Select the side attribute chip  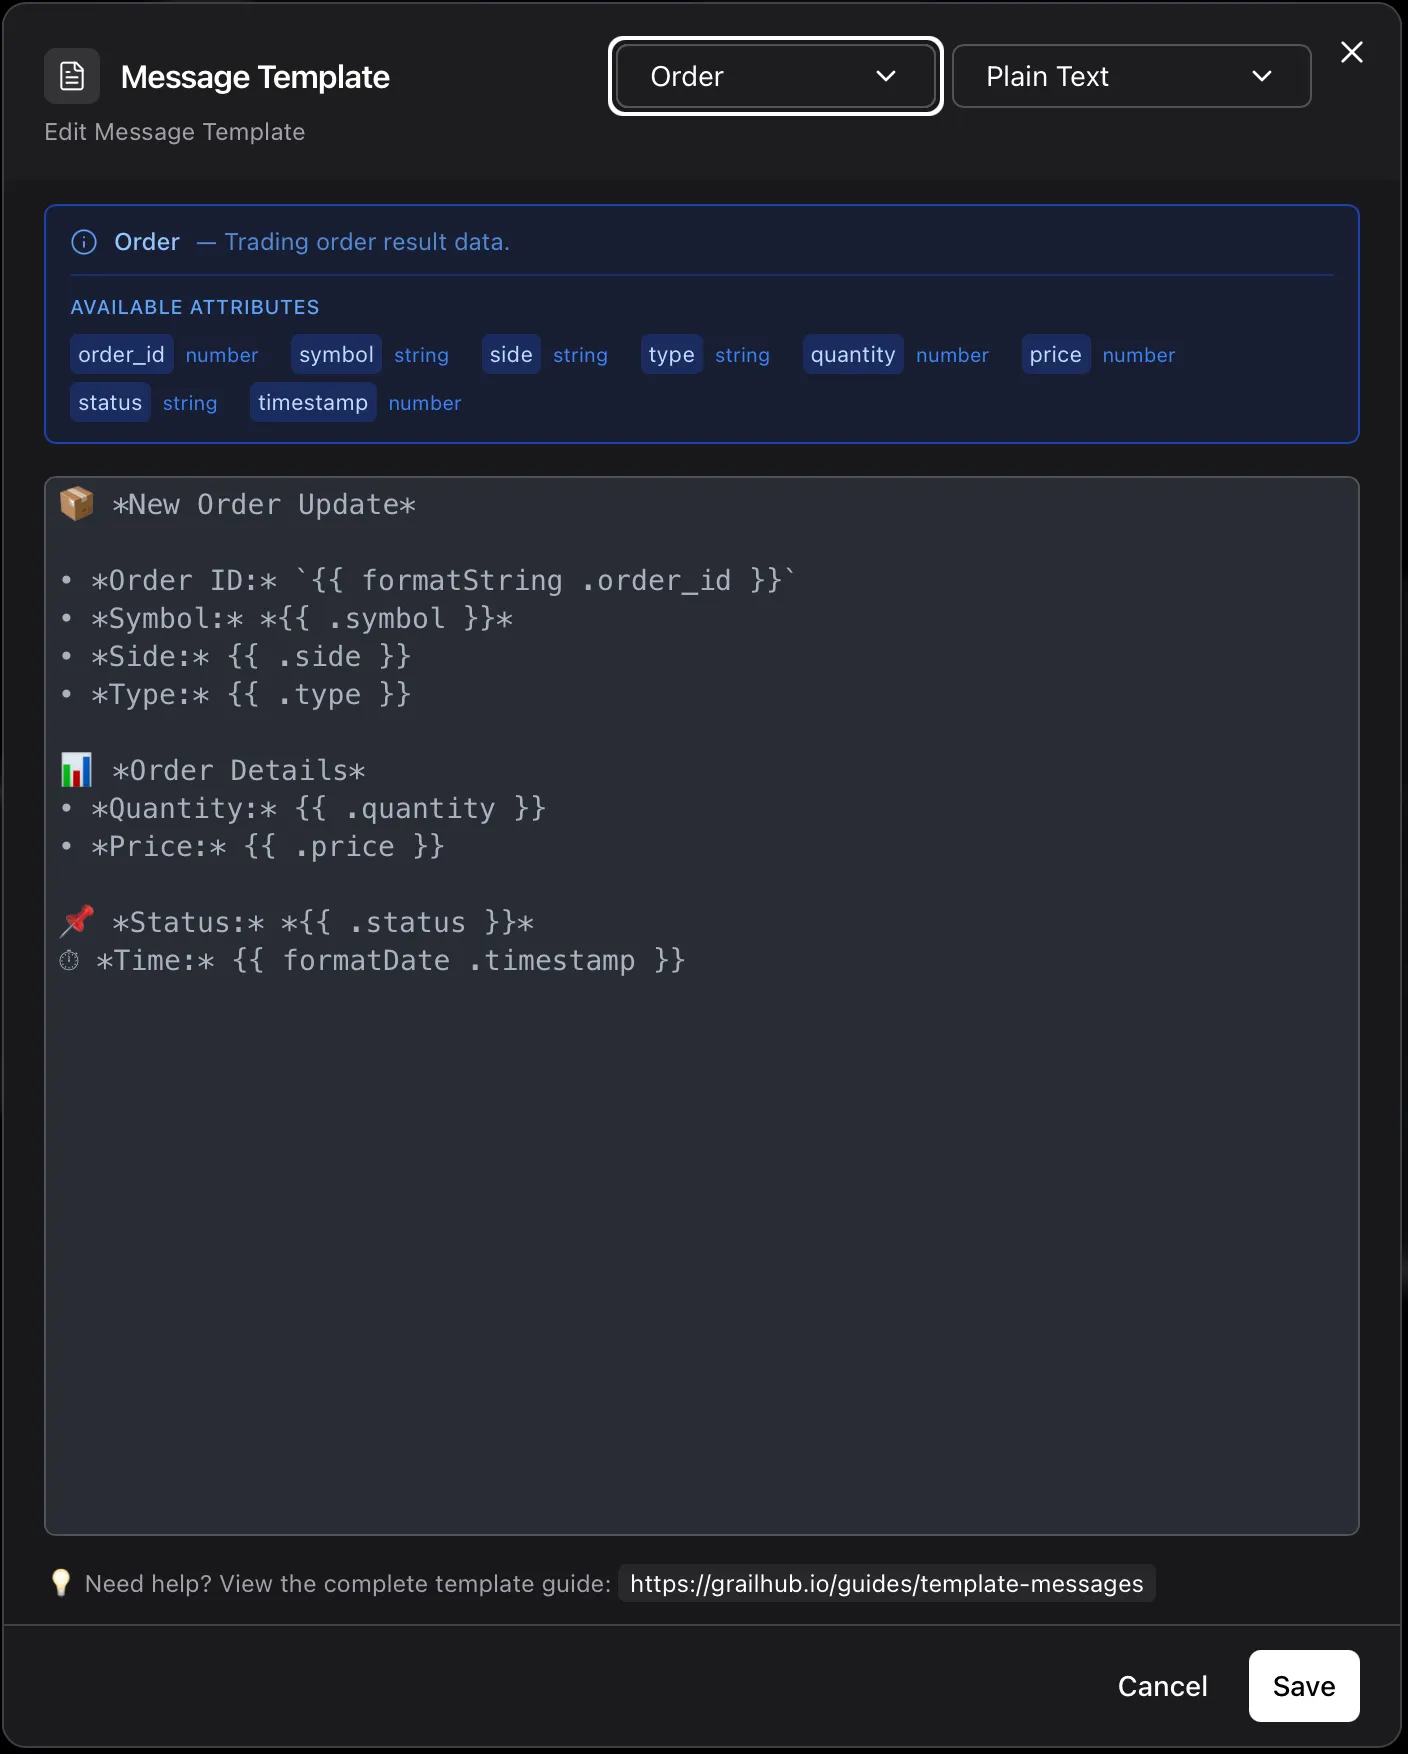[510, 355]
